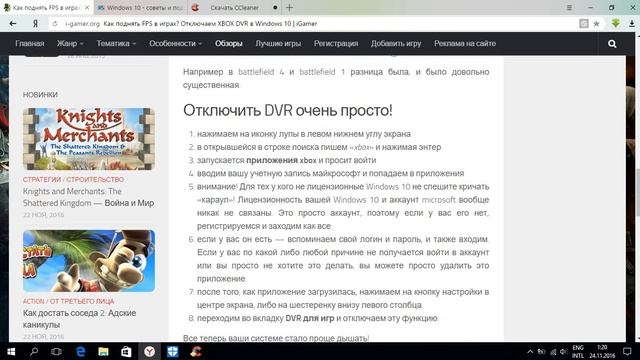Viewport: 640px width, 360px height.
Task: Expand the Жанр dropdown menu
Action: click(x=70, y=43)
